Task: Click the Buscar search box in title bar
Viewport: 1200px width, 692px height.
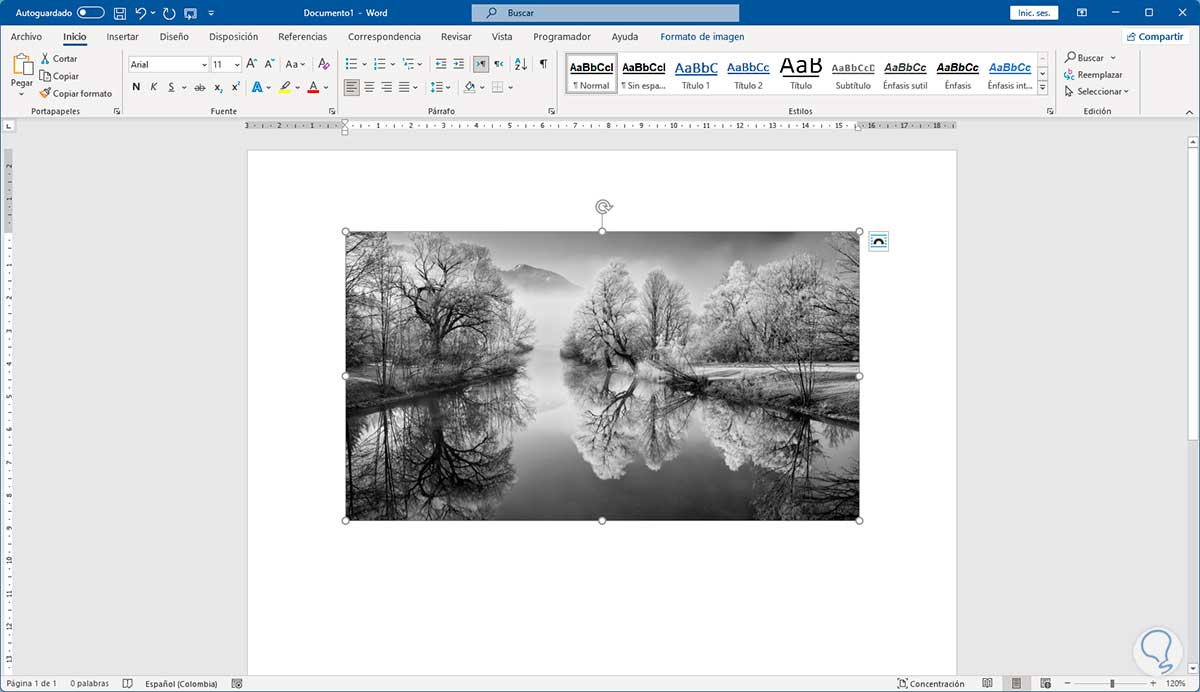Action: pos(605,13)
